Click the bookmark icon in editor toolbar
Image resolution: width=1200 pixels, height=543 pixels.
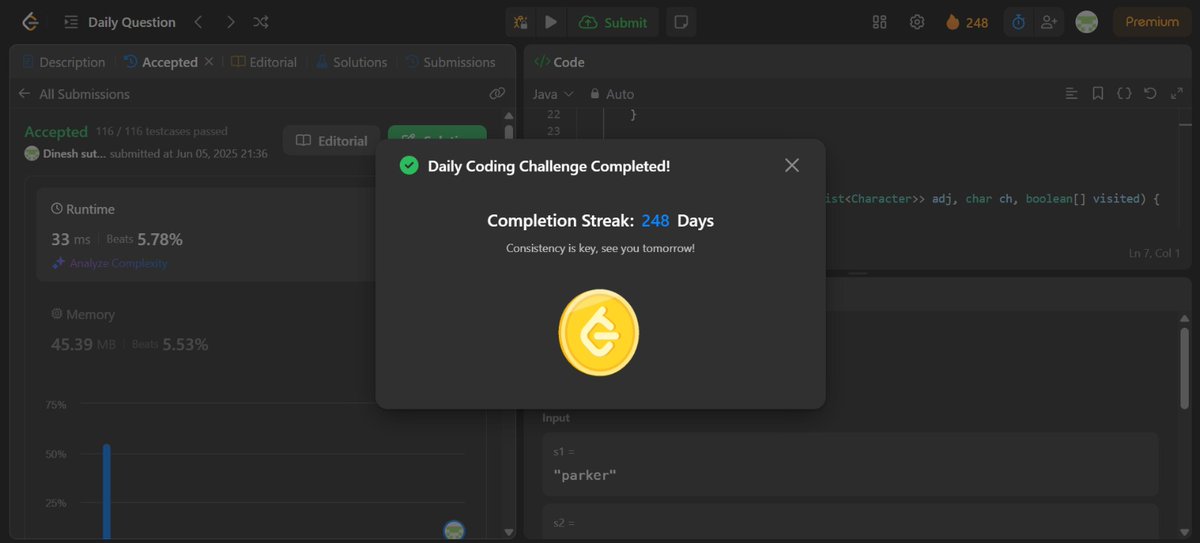1098,94
